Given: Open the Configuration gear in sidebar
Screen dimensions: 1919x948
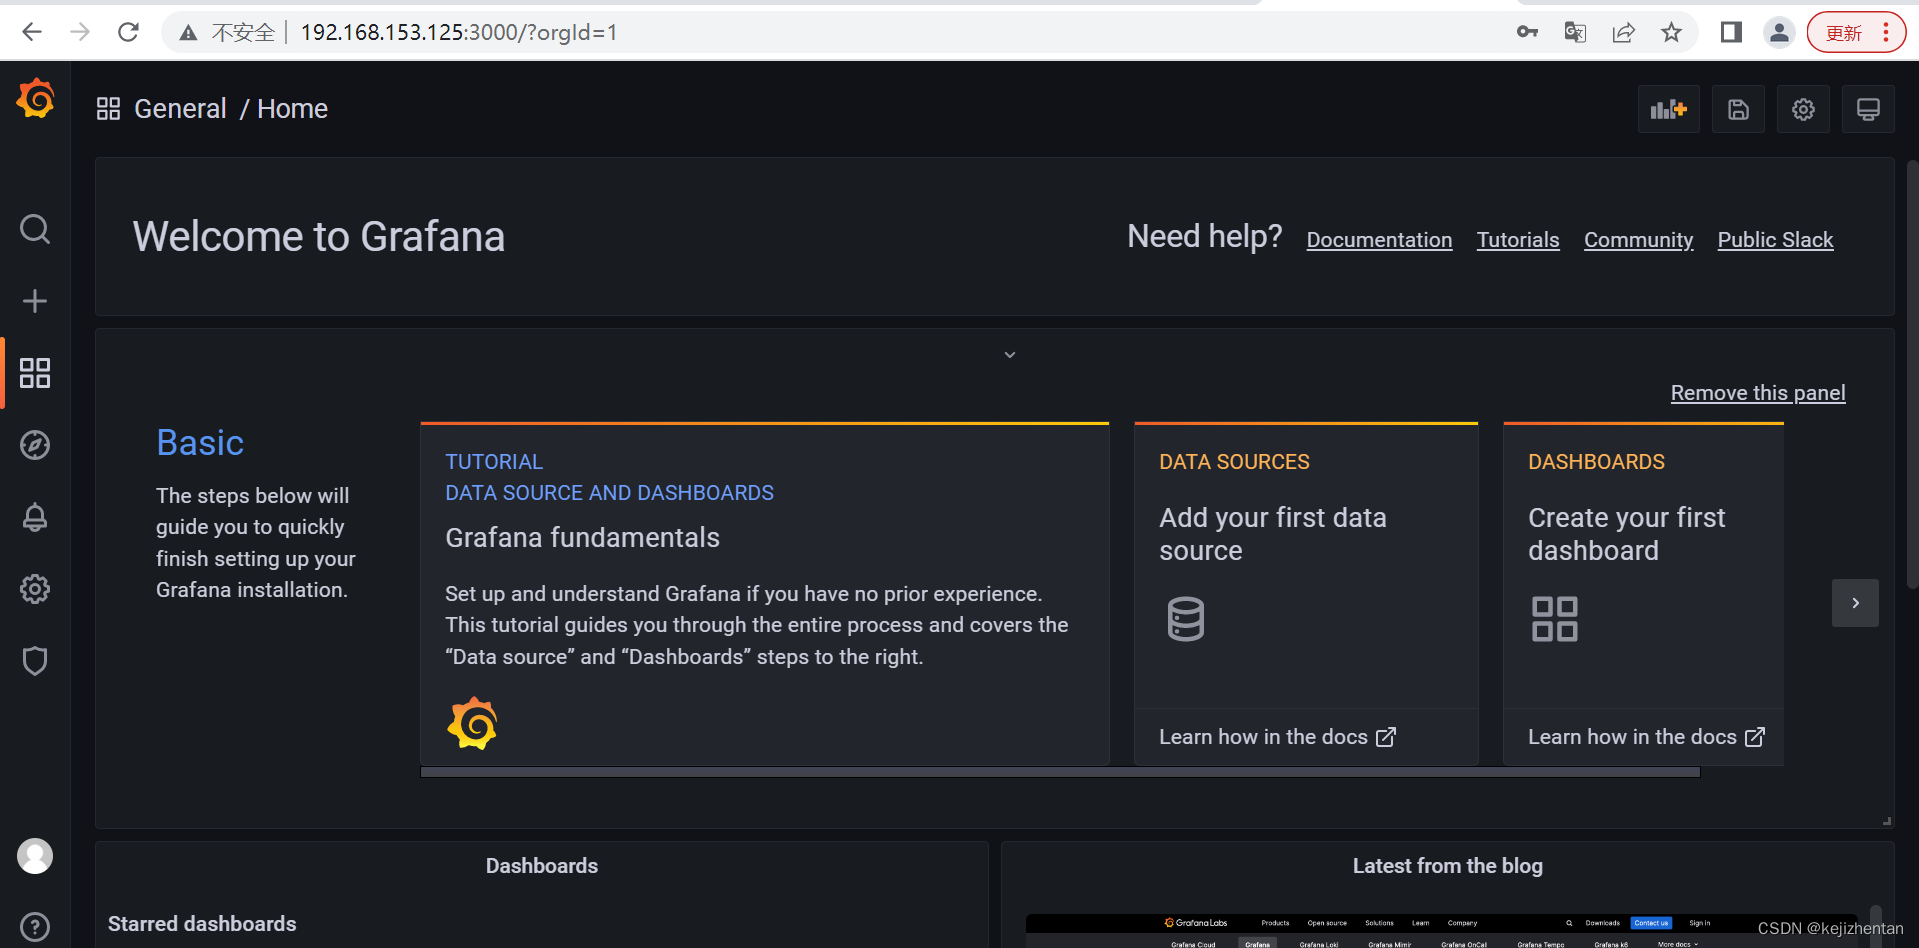Looking at the screenshot, I should pyautogui.click(x=35, y=589).
